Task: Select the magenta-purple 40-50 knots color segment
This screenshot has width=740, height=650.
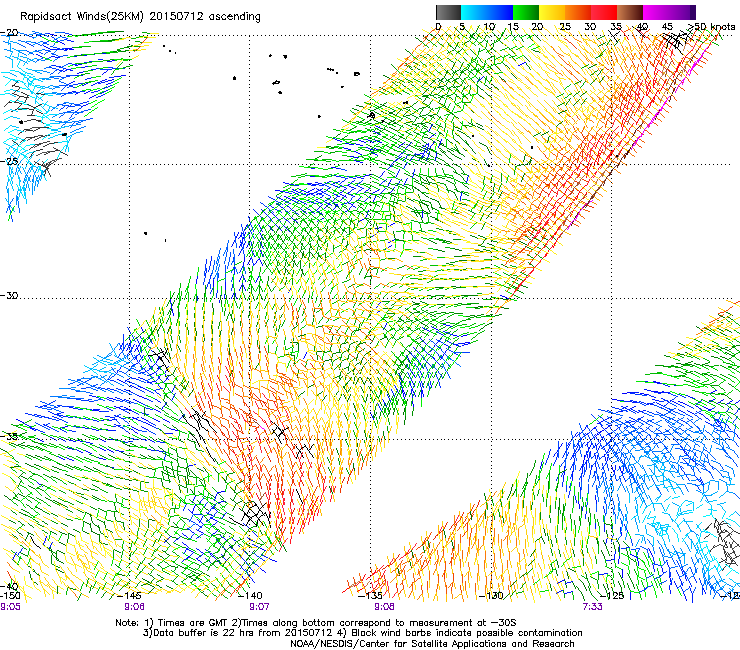Action: tap(669, 12)
